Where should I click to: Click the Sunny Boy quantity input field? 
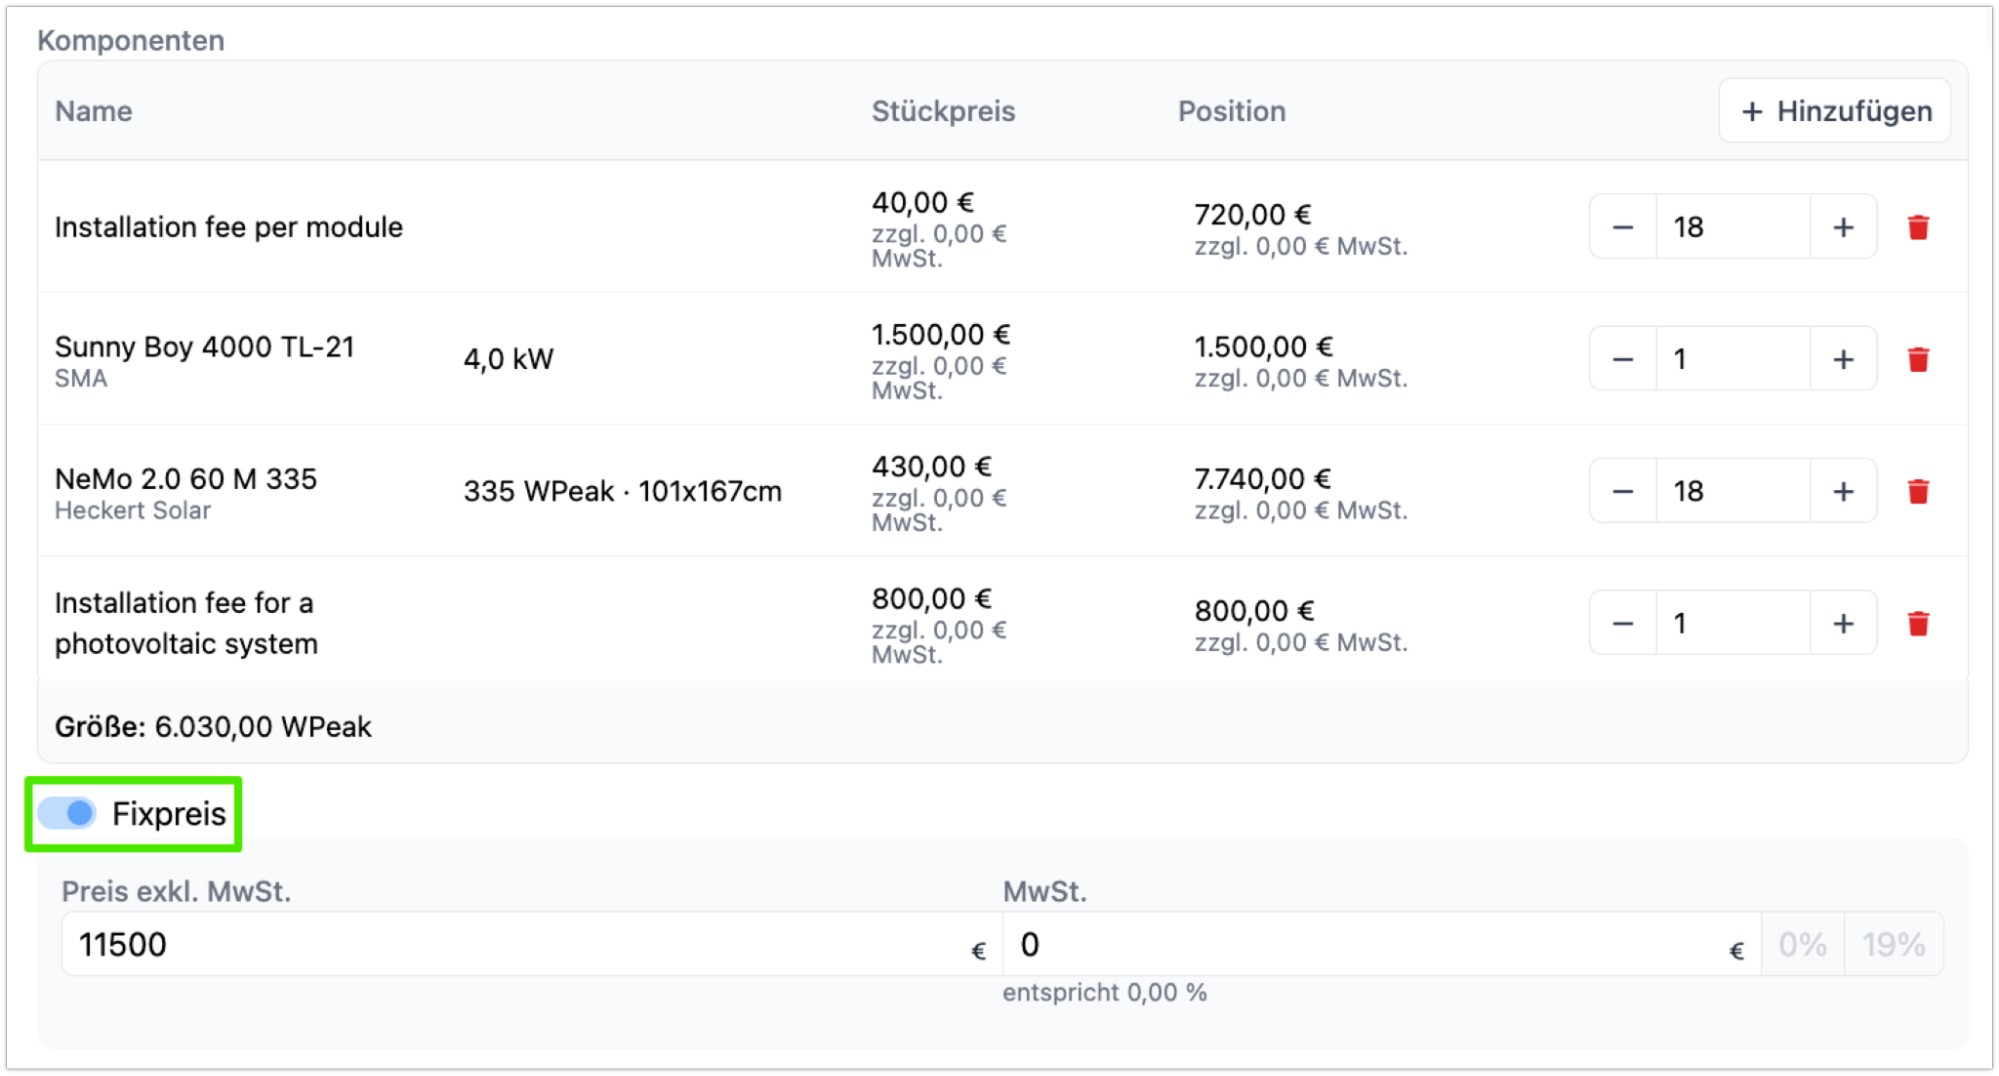1732,359
